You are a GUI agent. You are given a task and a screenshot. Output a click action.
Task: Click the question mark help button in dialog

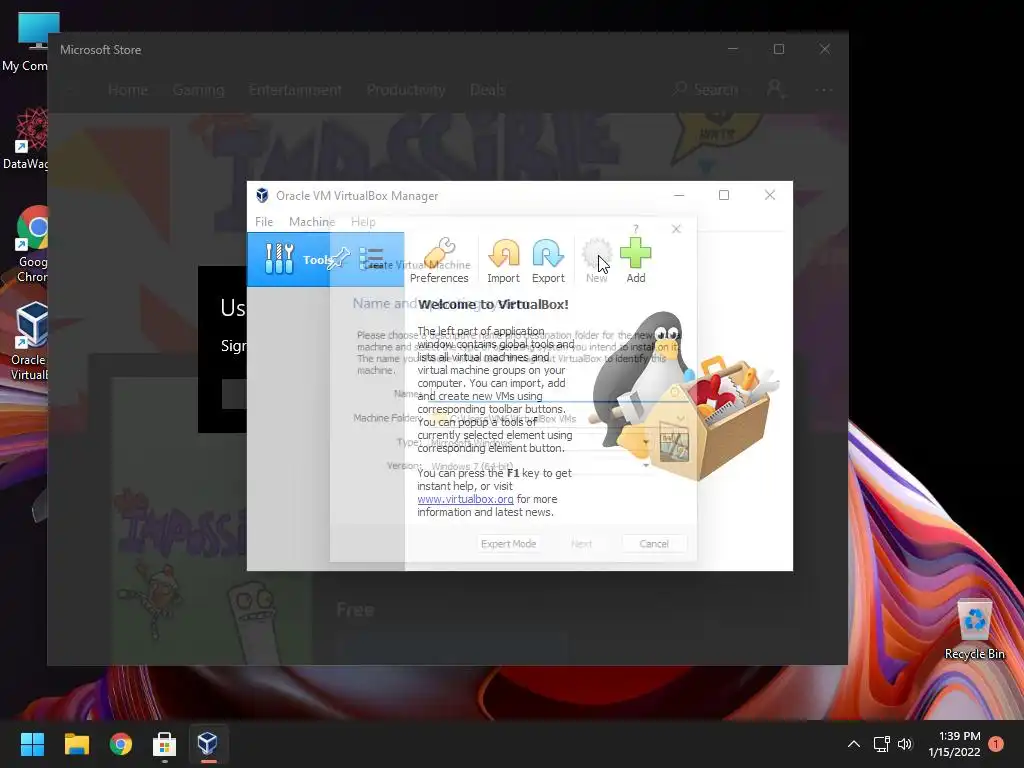coord(635,229)
